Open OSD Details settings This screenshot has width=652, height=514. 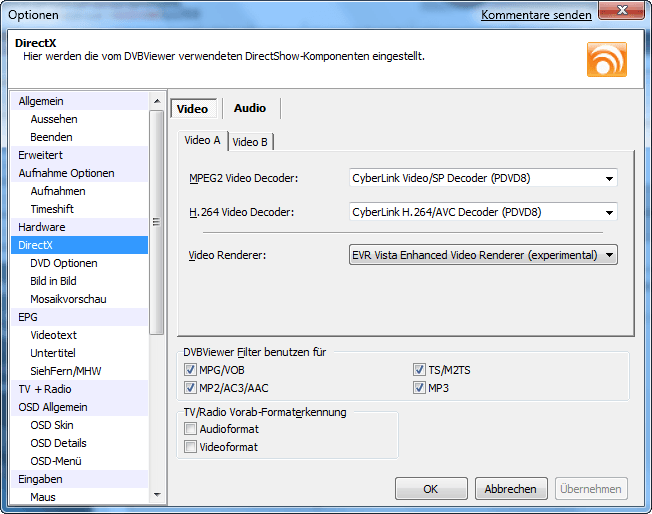tap(79, 443)
